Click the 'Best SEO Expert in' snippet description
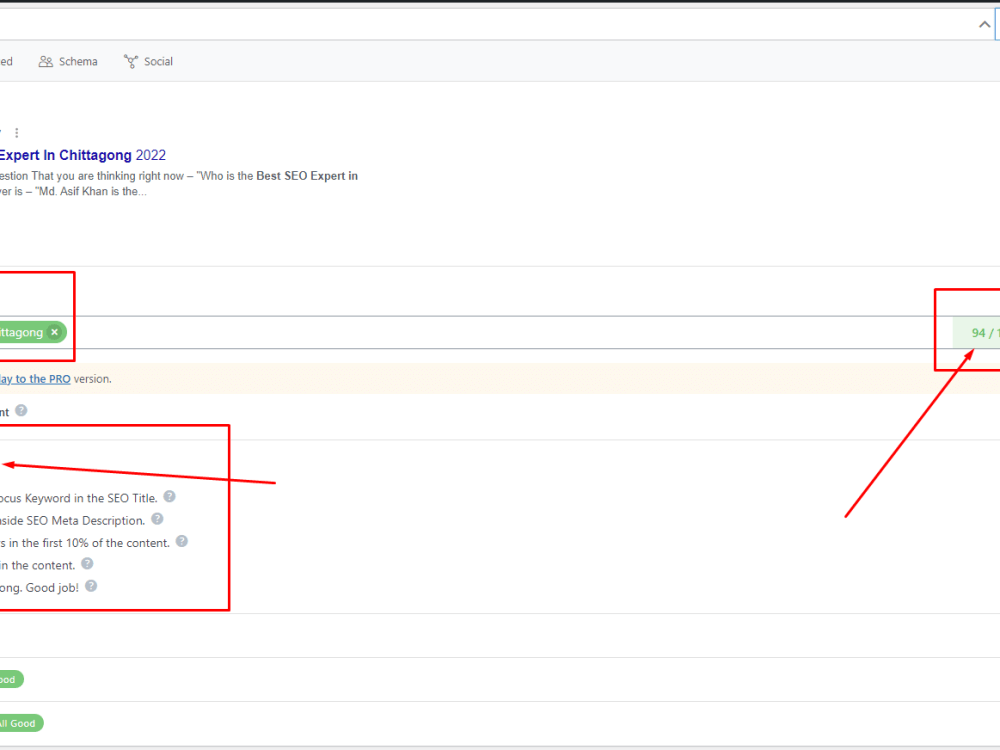Viewport: 1000px width, 750px height. (307, 176)
